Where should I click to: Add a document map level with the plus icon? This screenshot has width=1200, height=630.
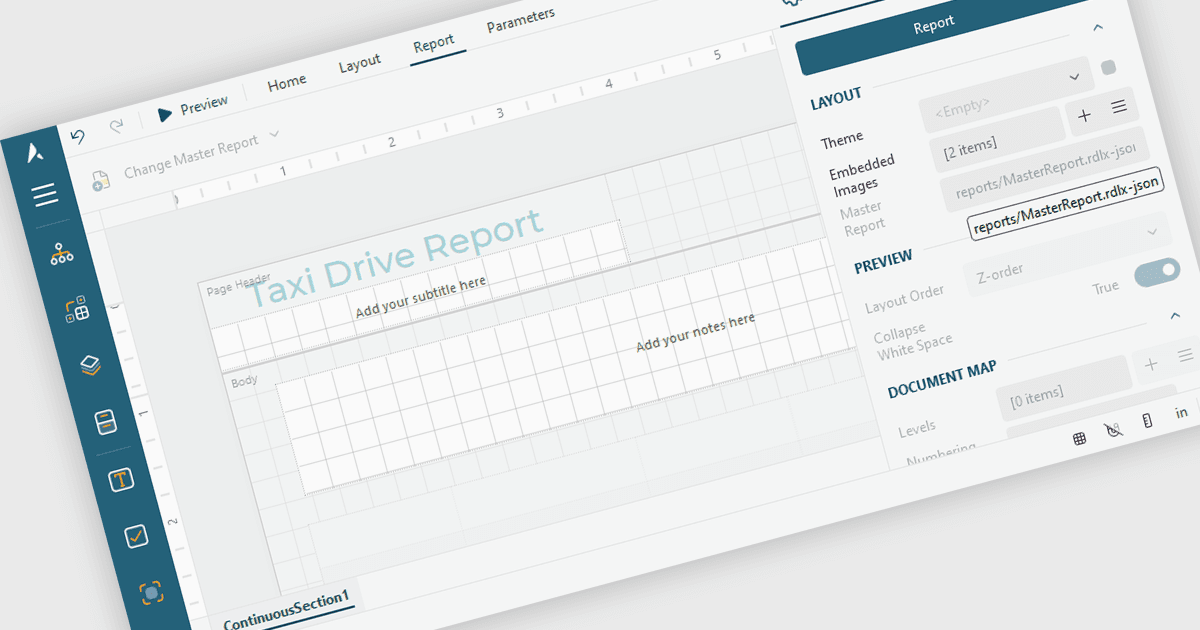click(x=1151, y=364)
